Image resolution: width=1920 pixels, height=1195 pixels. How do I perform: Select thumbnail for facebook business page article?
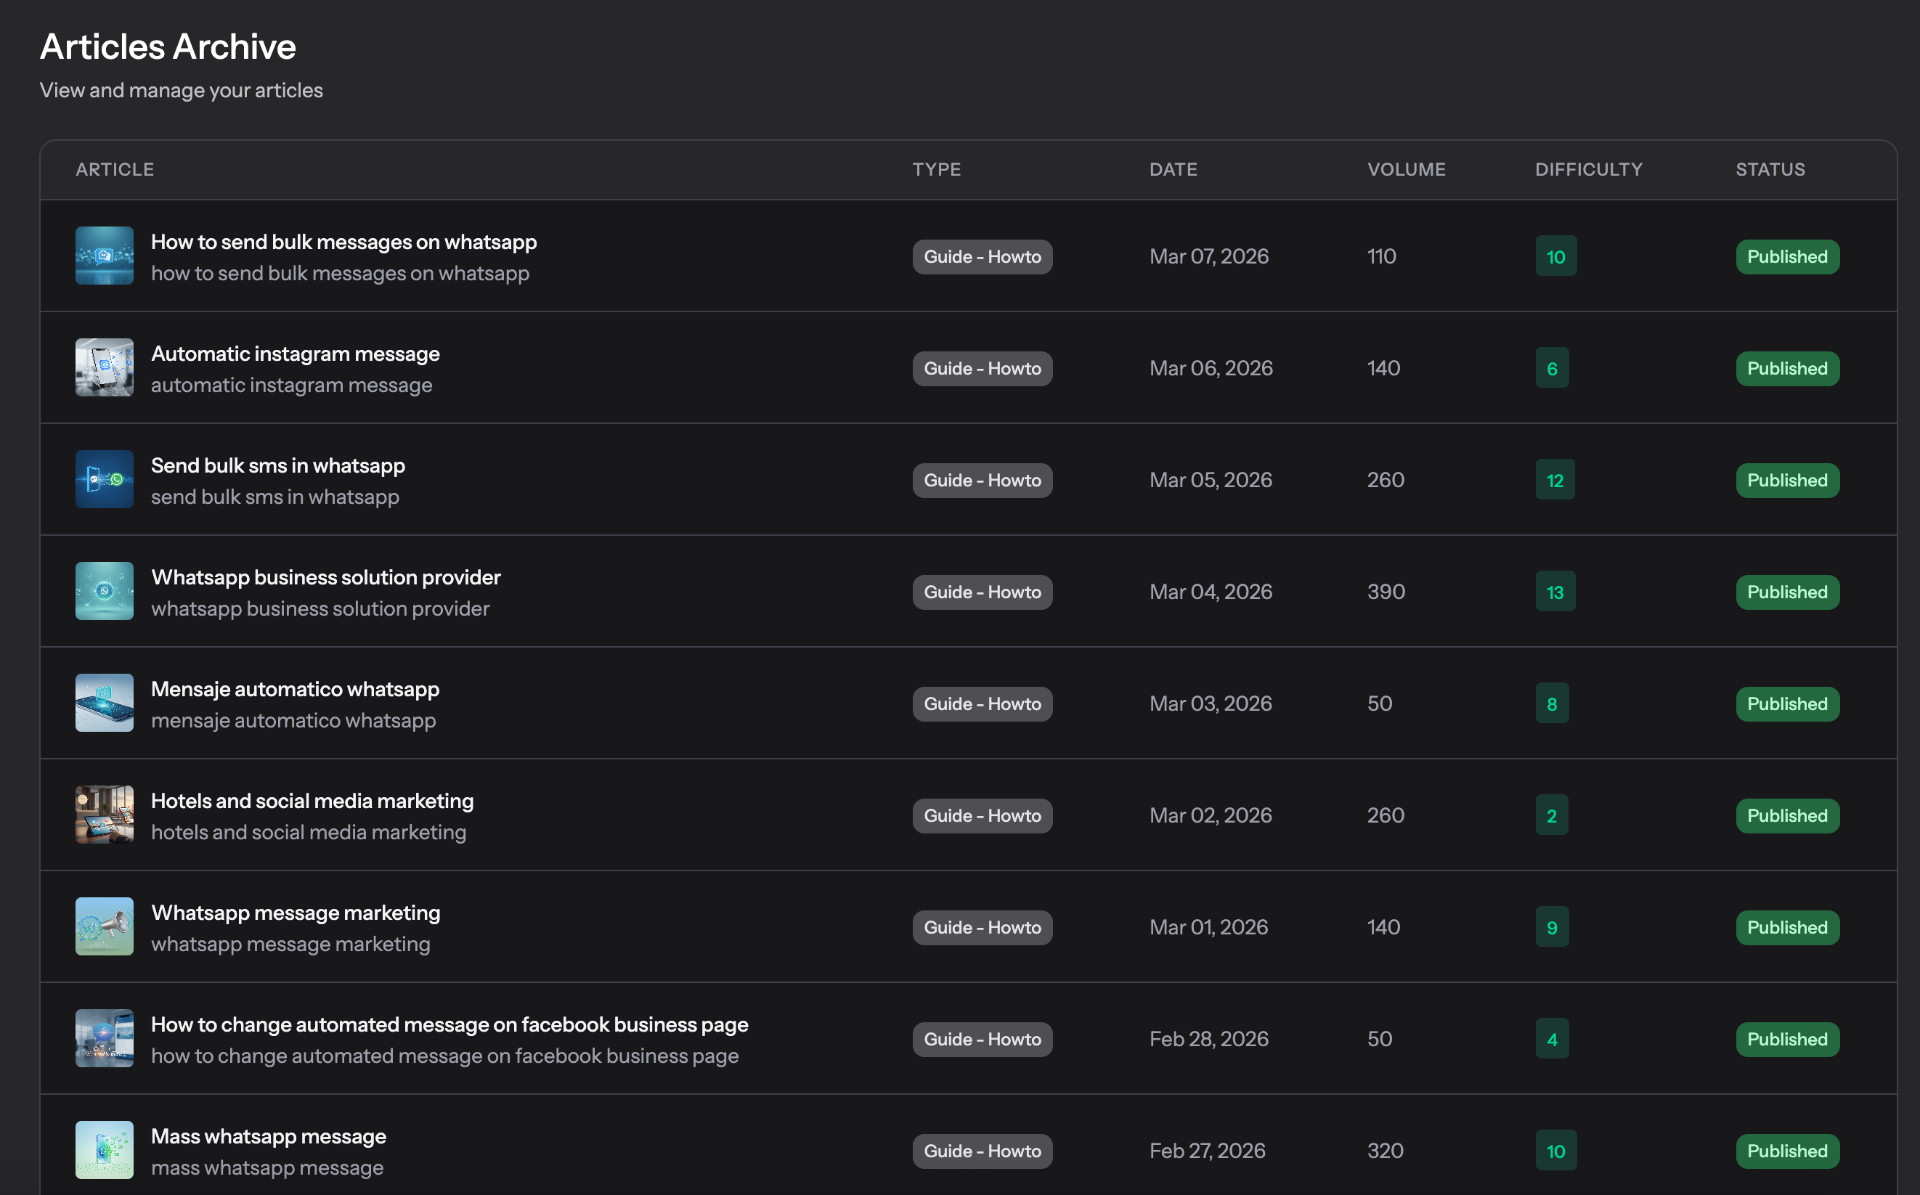pyautogui.click(x=104, y=1039)
